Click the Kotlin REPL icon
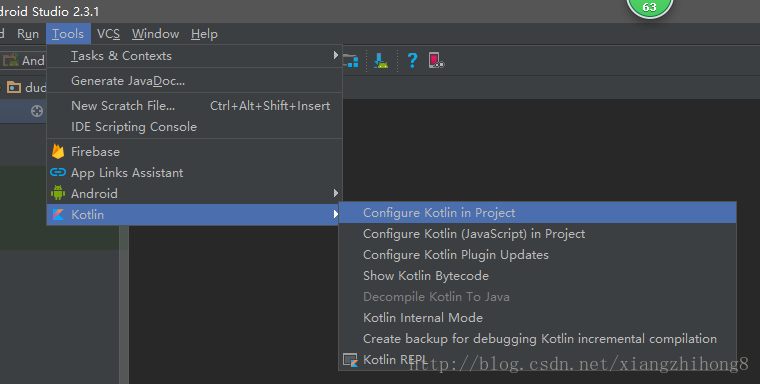This screenshot has height=384, width=760. pos(350,360)
